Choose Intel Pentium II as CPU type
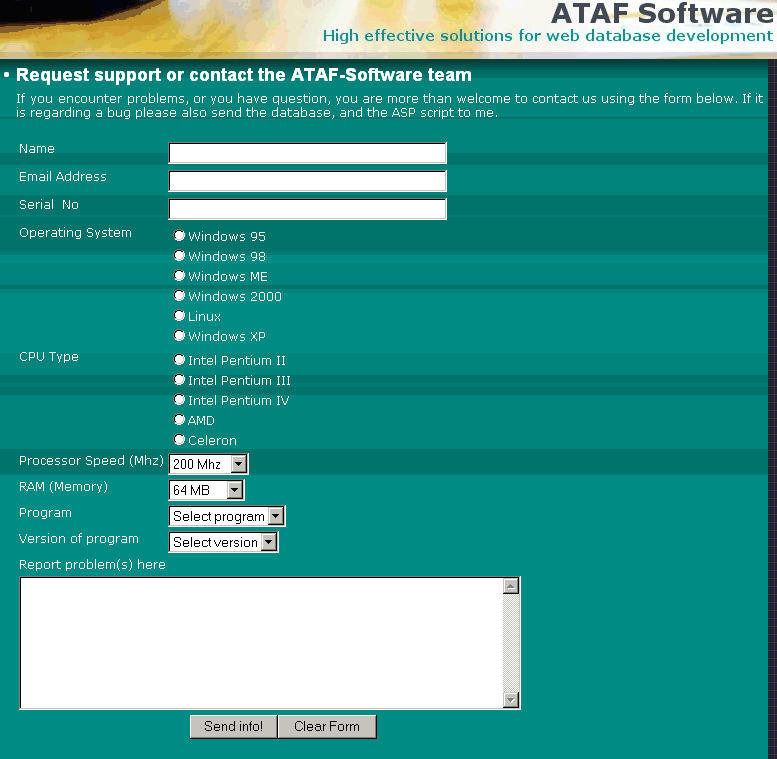The width and height of the screenshot is (777, 759). pyautogui.click(x=179, y=359)
